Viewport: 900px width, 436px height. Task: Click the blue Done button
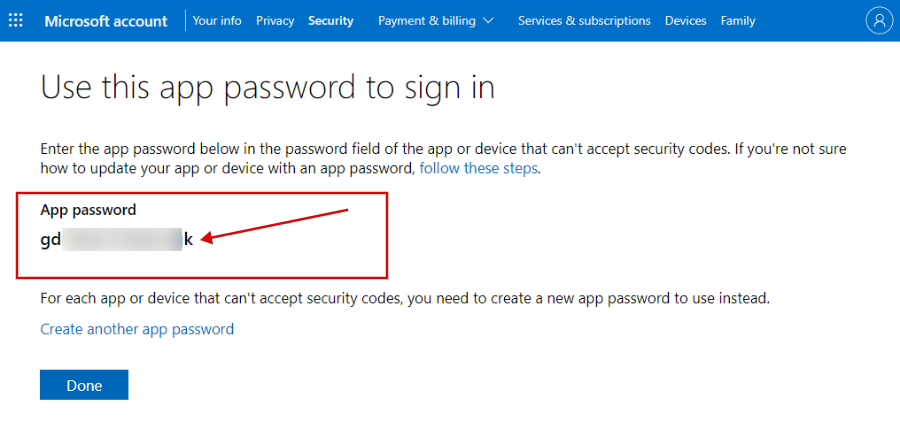[x=84, y=385]
